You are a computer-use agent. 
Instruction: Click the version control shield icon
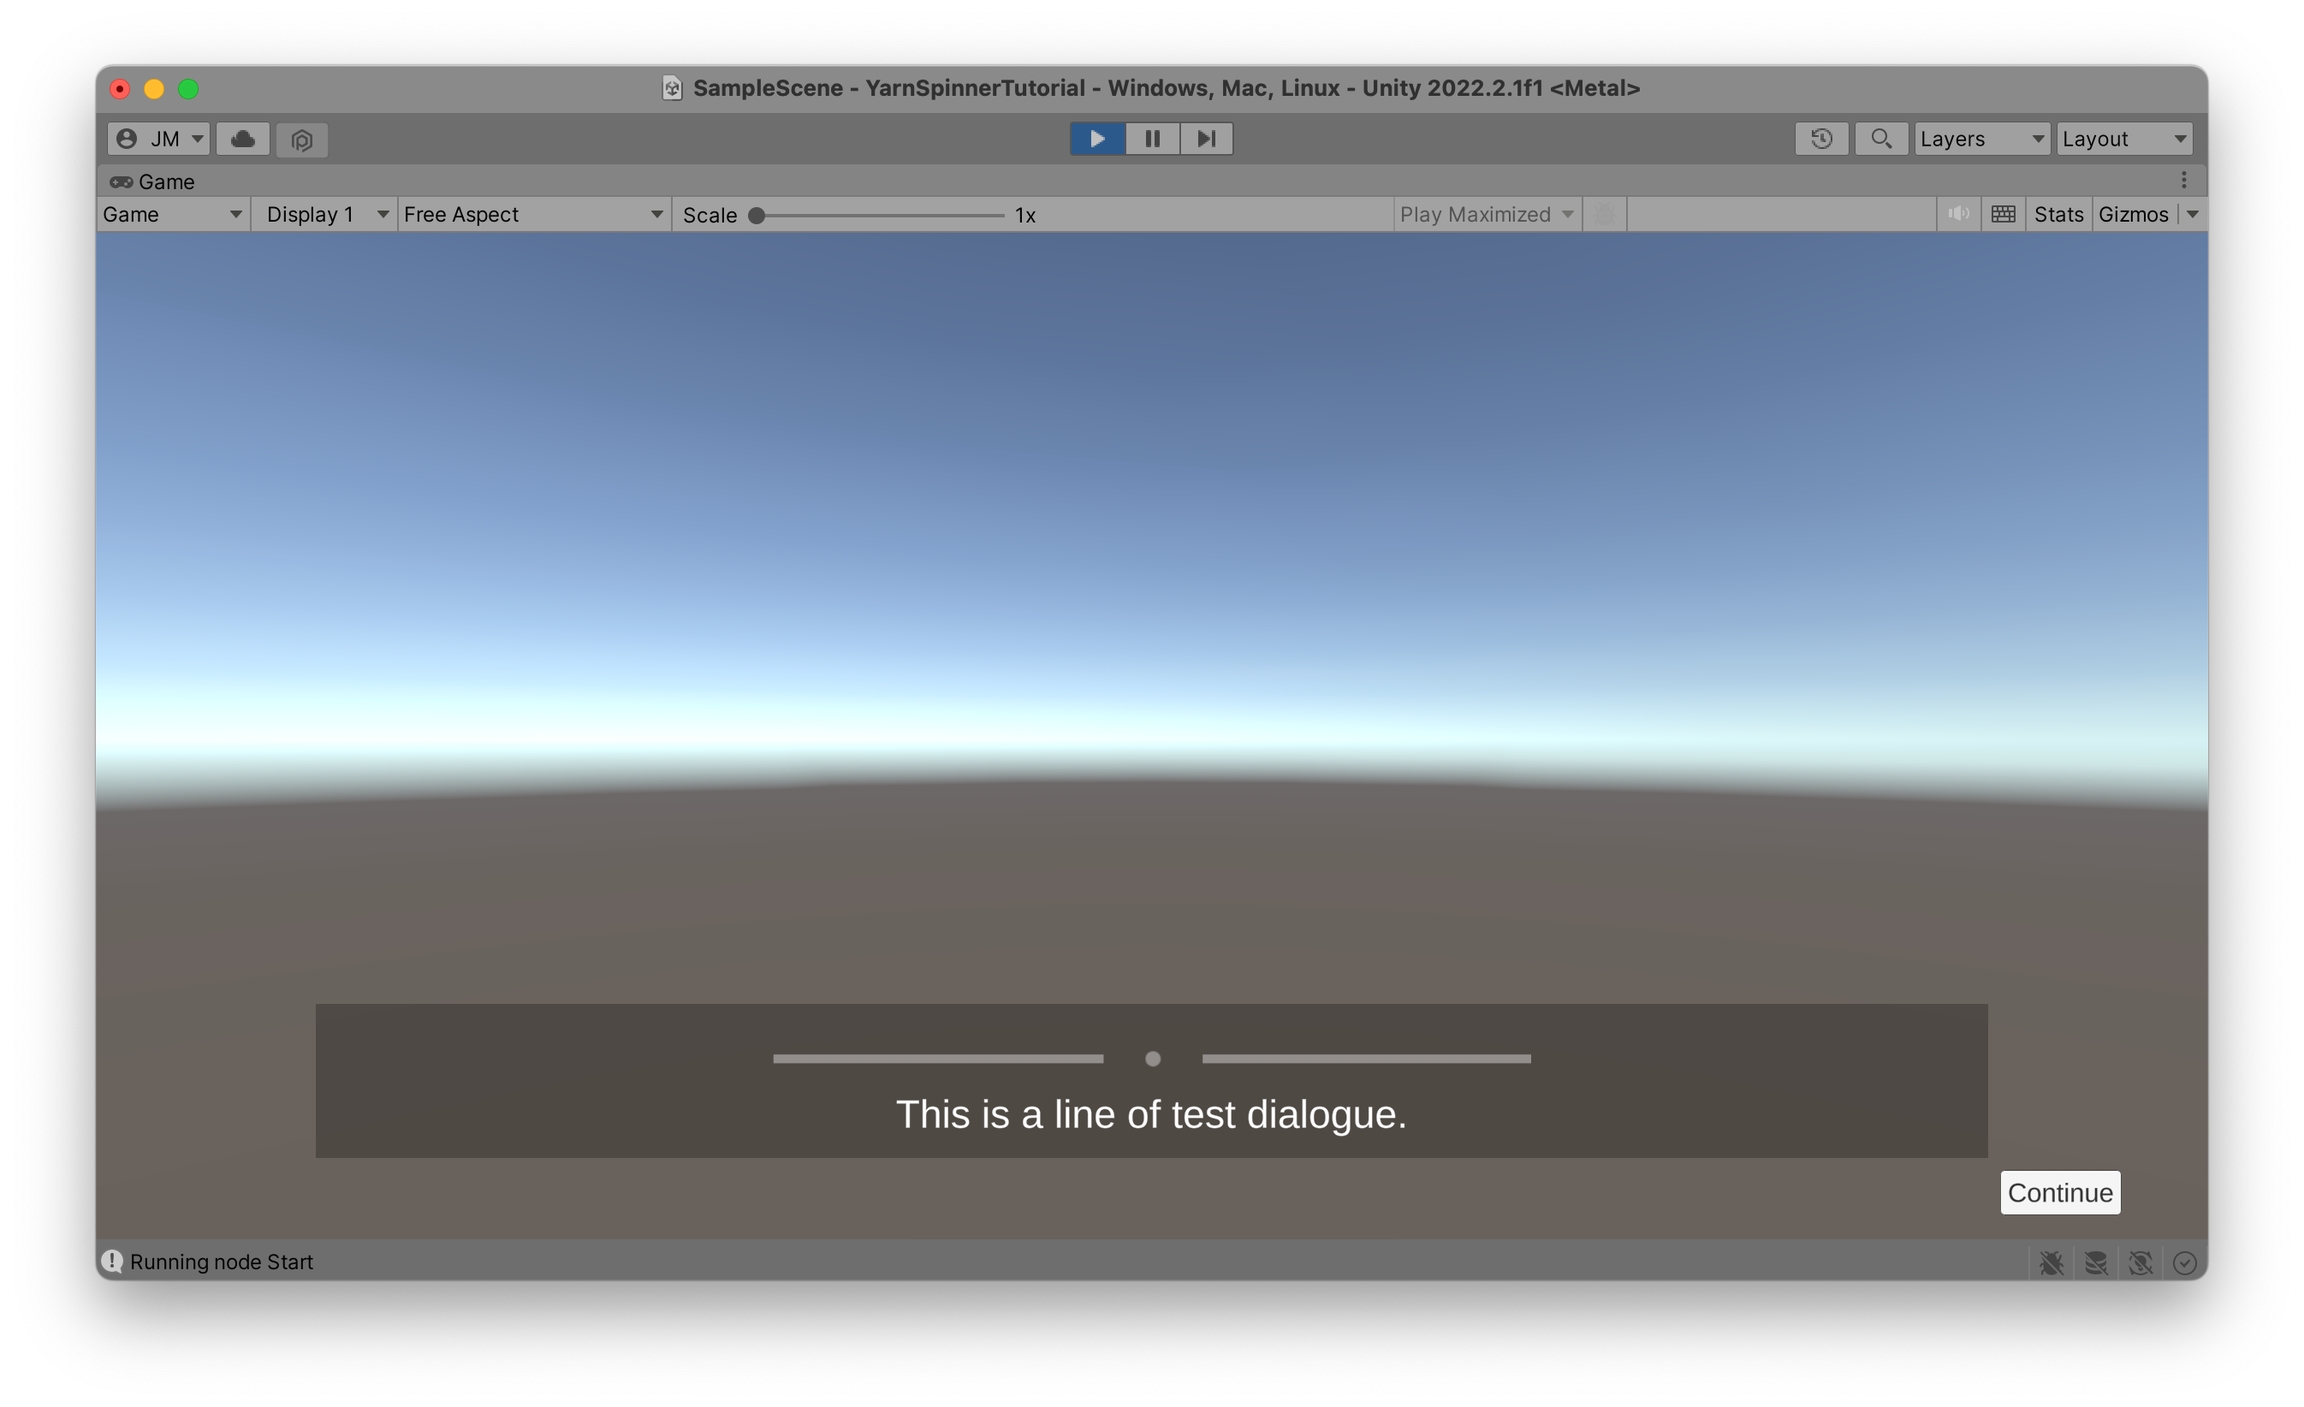click(x=302, y=139)
